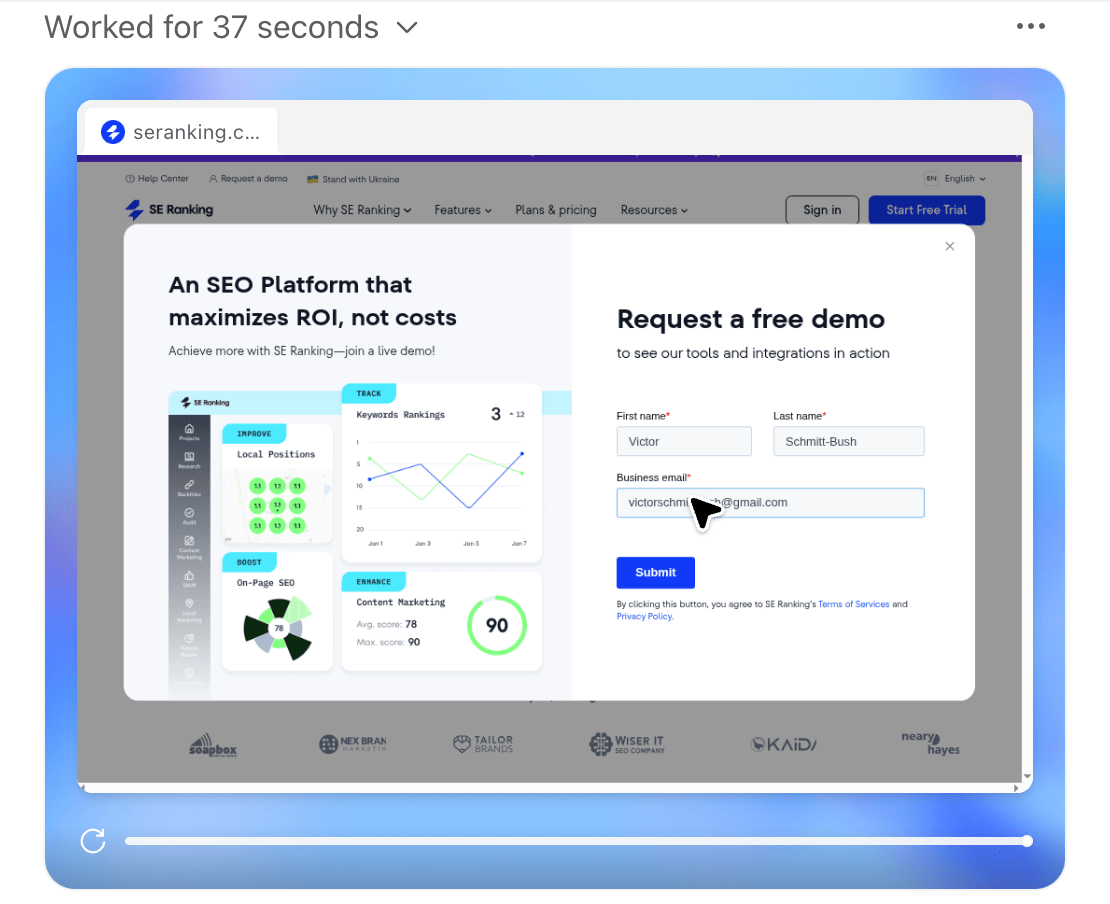
Task: Expand the 'Why SE Ranking' menu
Action: tap(362, 210)
